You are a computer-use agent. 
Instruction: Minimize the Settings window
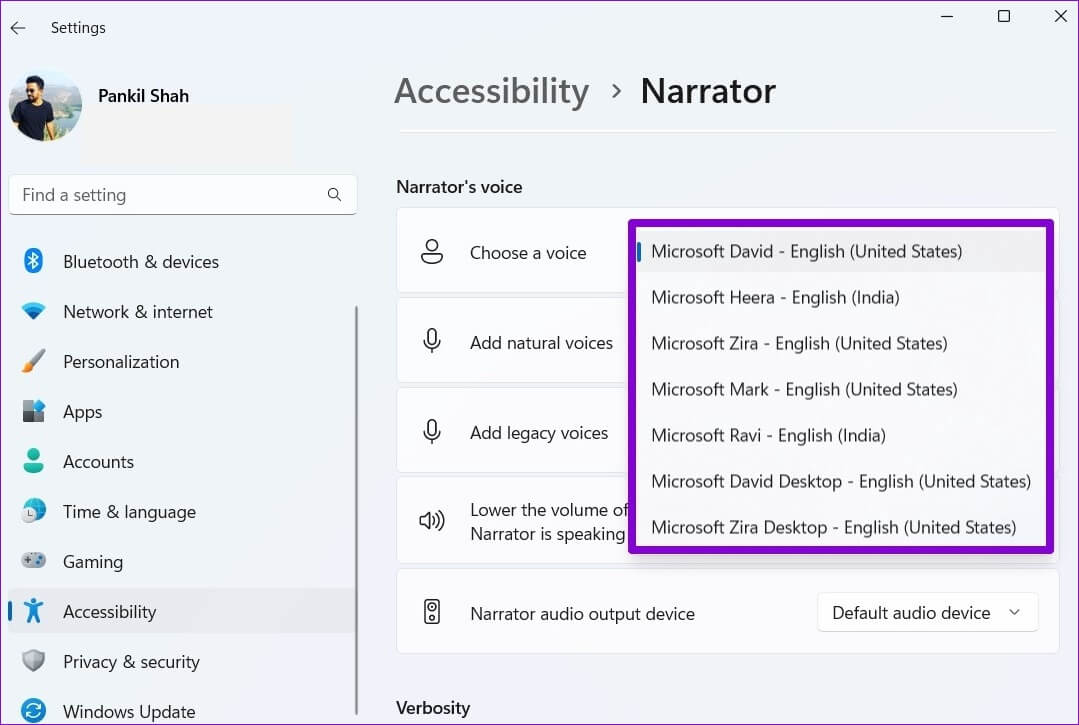[x=947, y=16]
